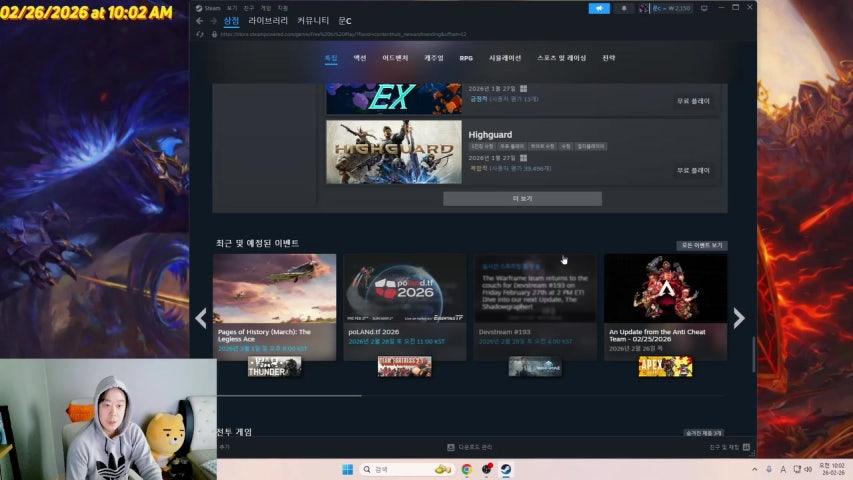Select the 라이브러리 (Library) tab

268,21
